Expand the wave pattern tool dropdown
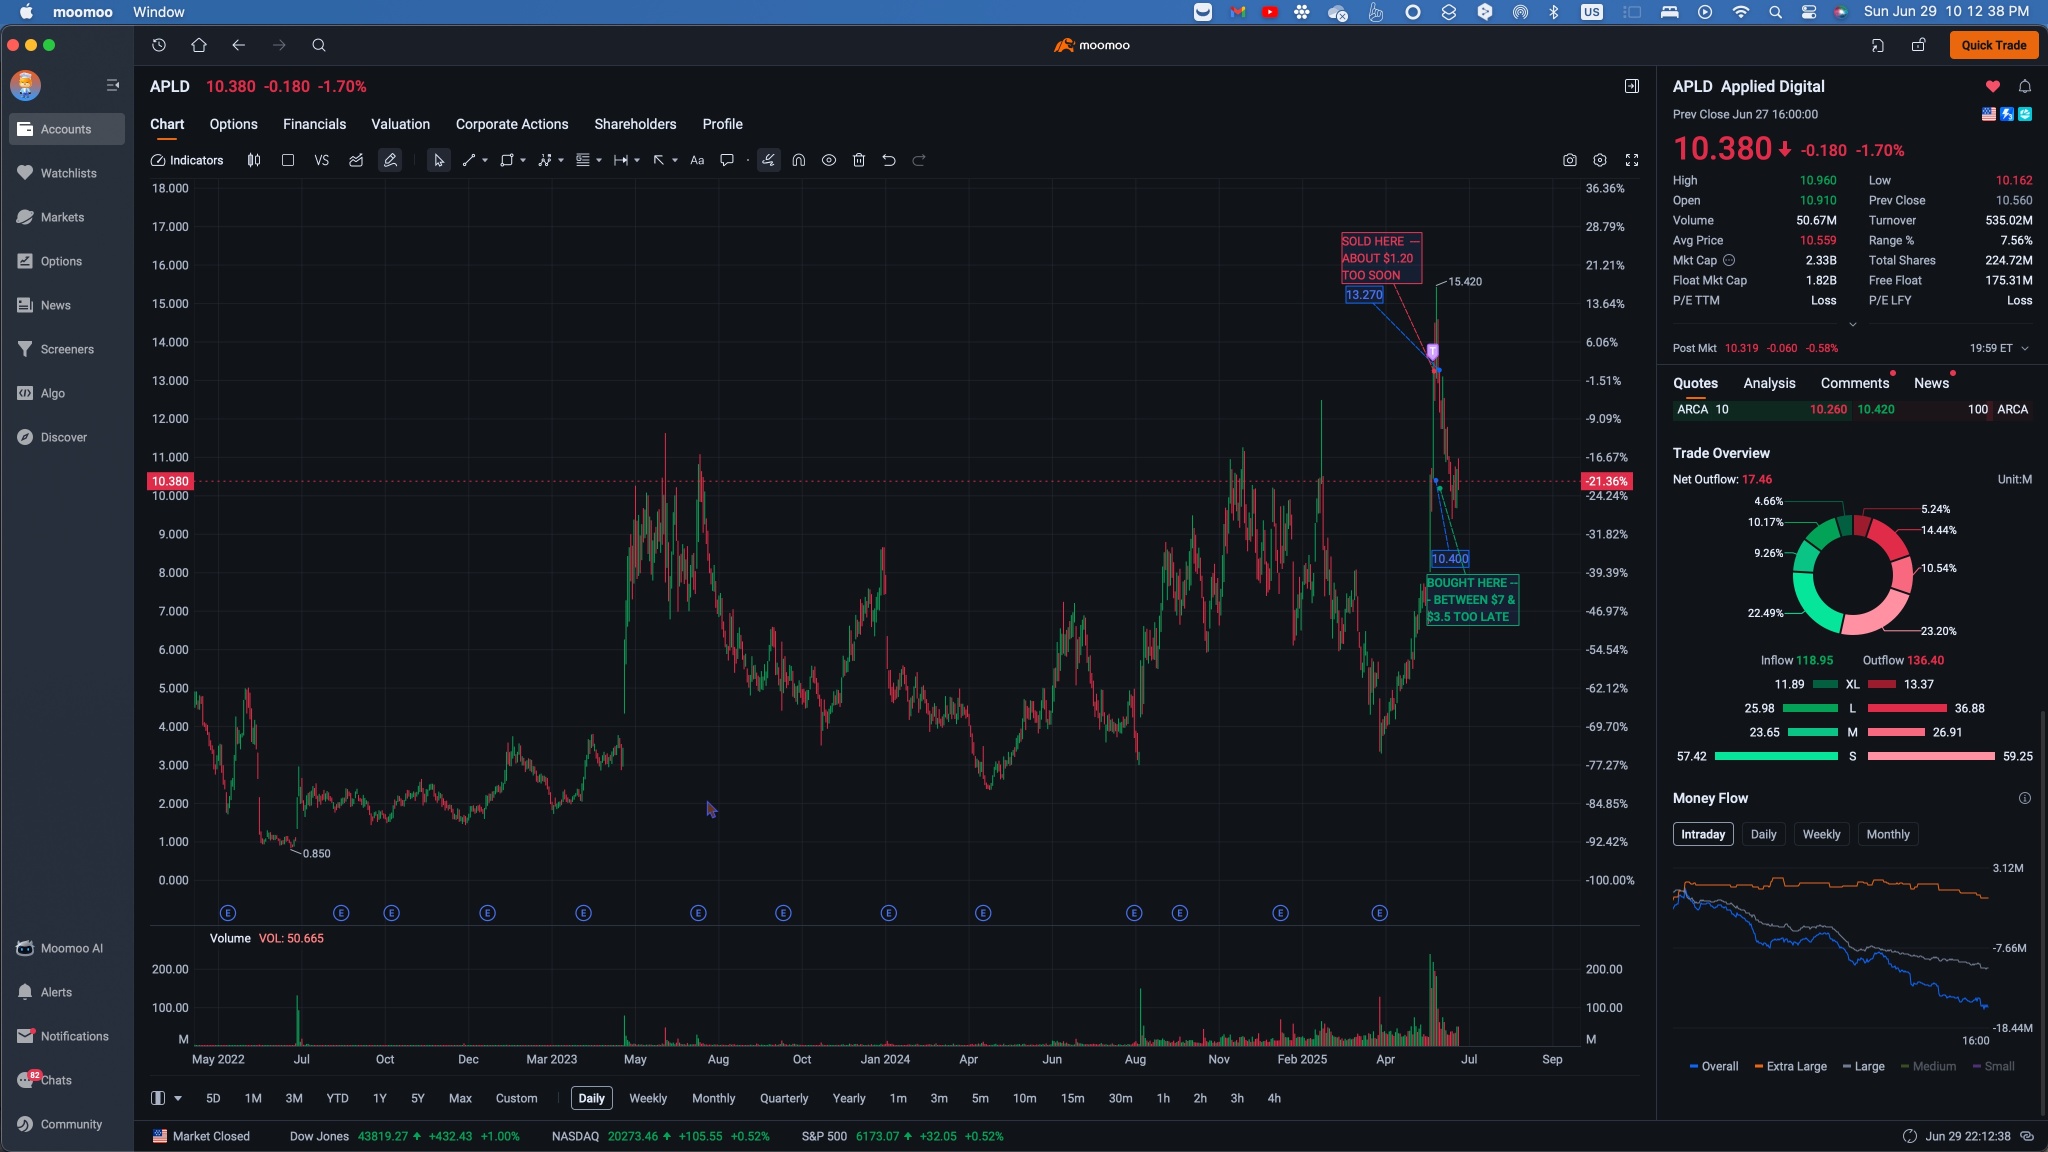 pos(561,160)
